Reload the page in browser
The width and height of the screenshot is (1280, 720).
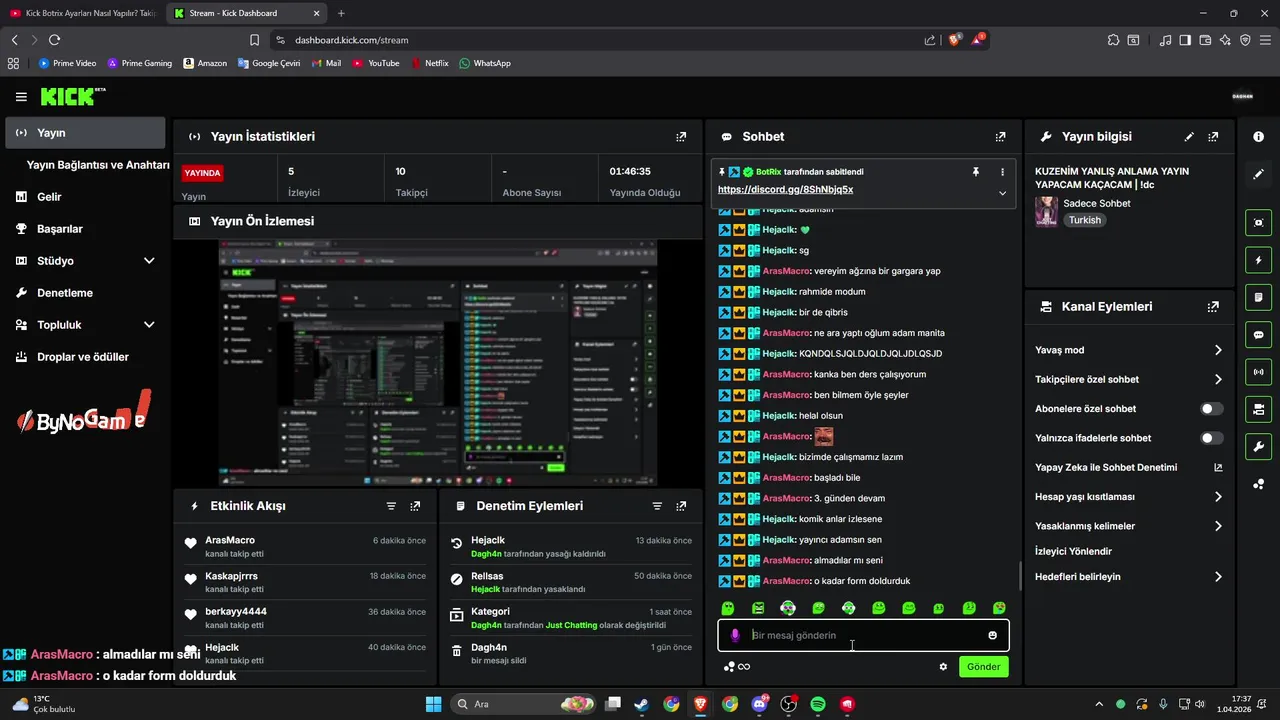coord(54,40)
